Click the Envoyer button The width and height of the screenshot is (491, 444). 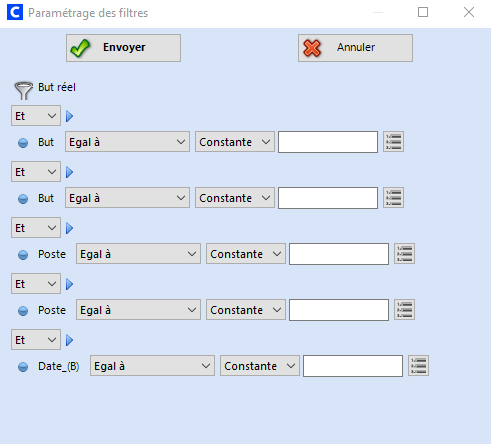tap(123, 48)
